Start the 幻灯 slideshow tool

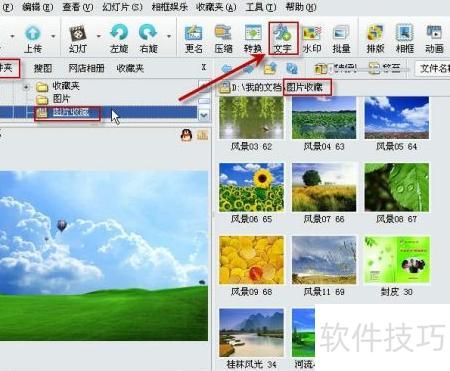78,39
